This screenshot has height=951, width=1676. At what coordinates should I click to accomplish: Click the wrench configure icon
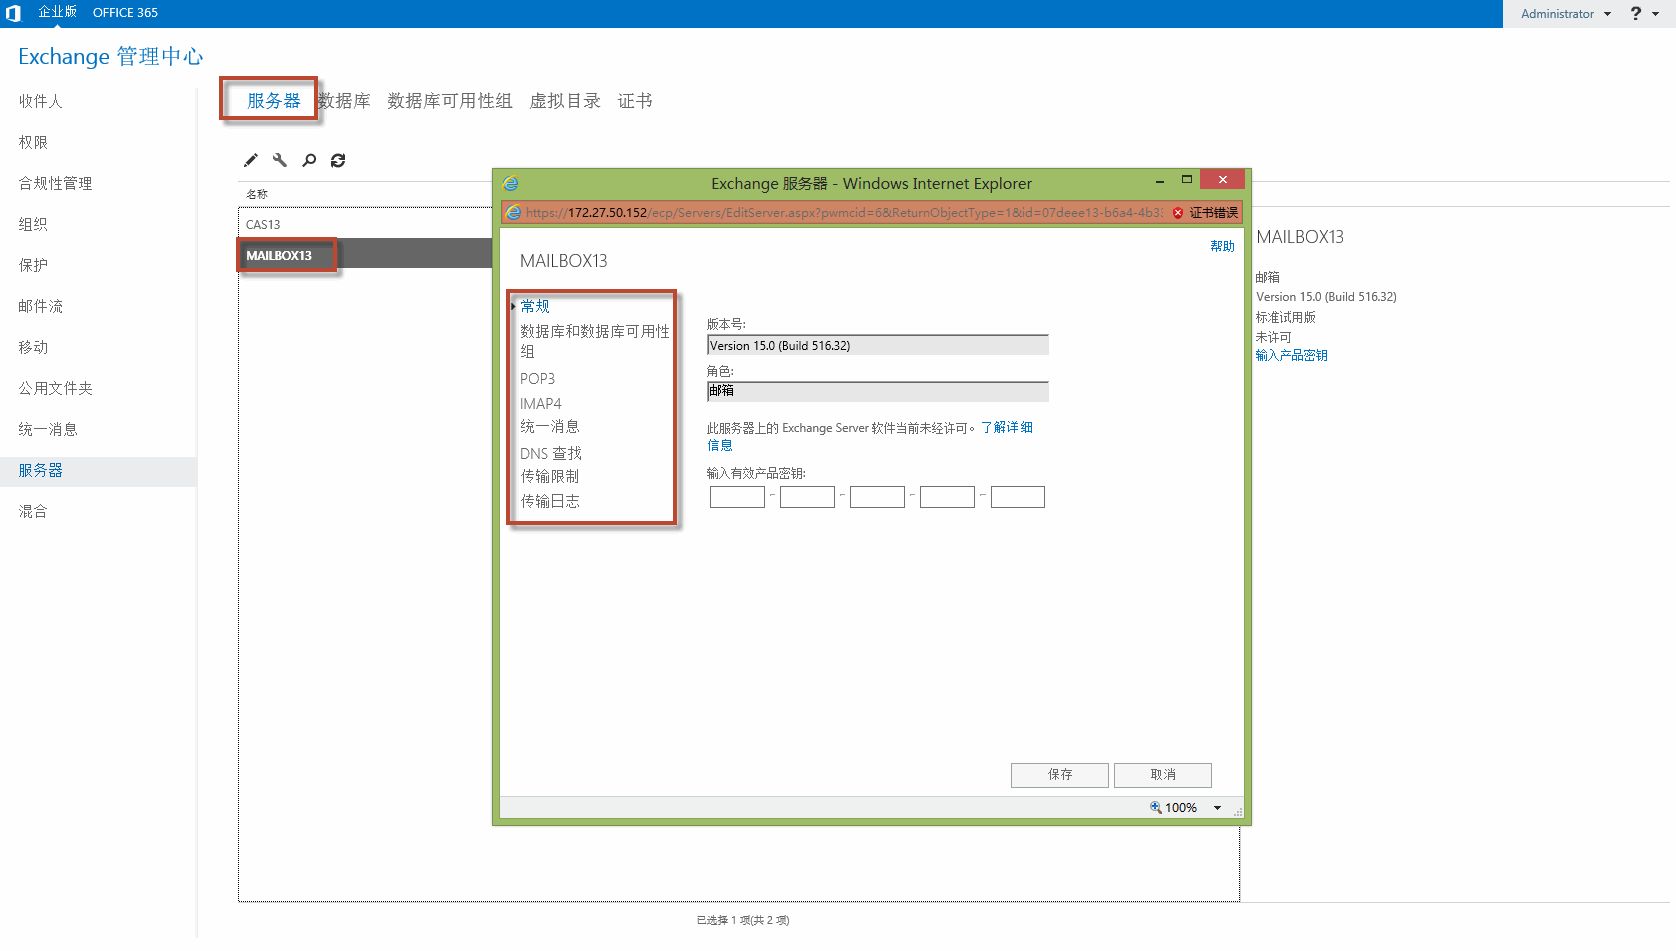(280, 160)
